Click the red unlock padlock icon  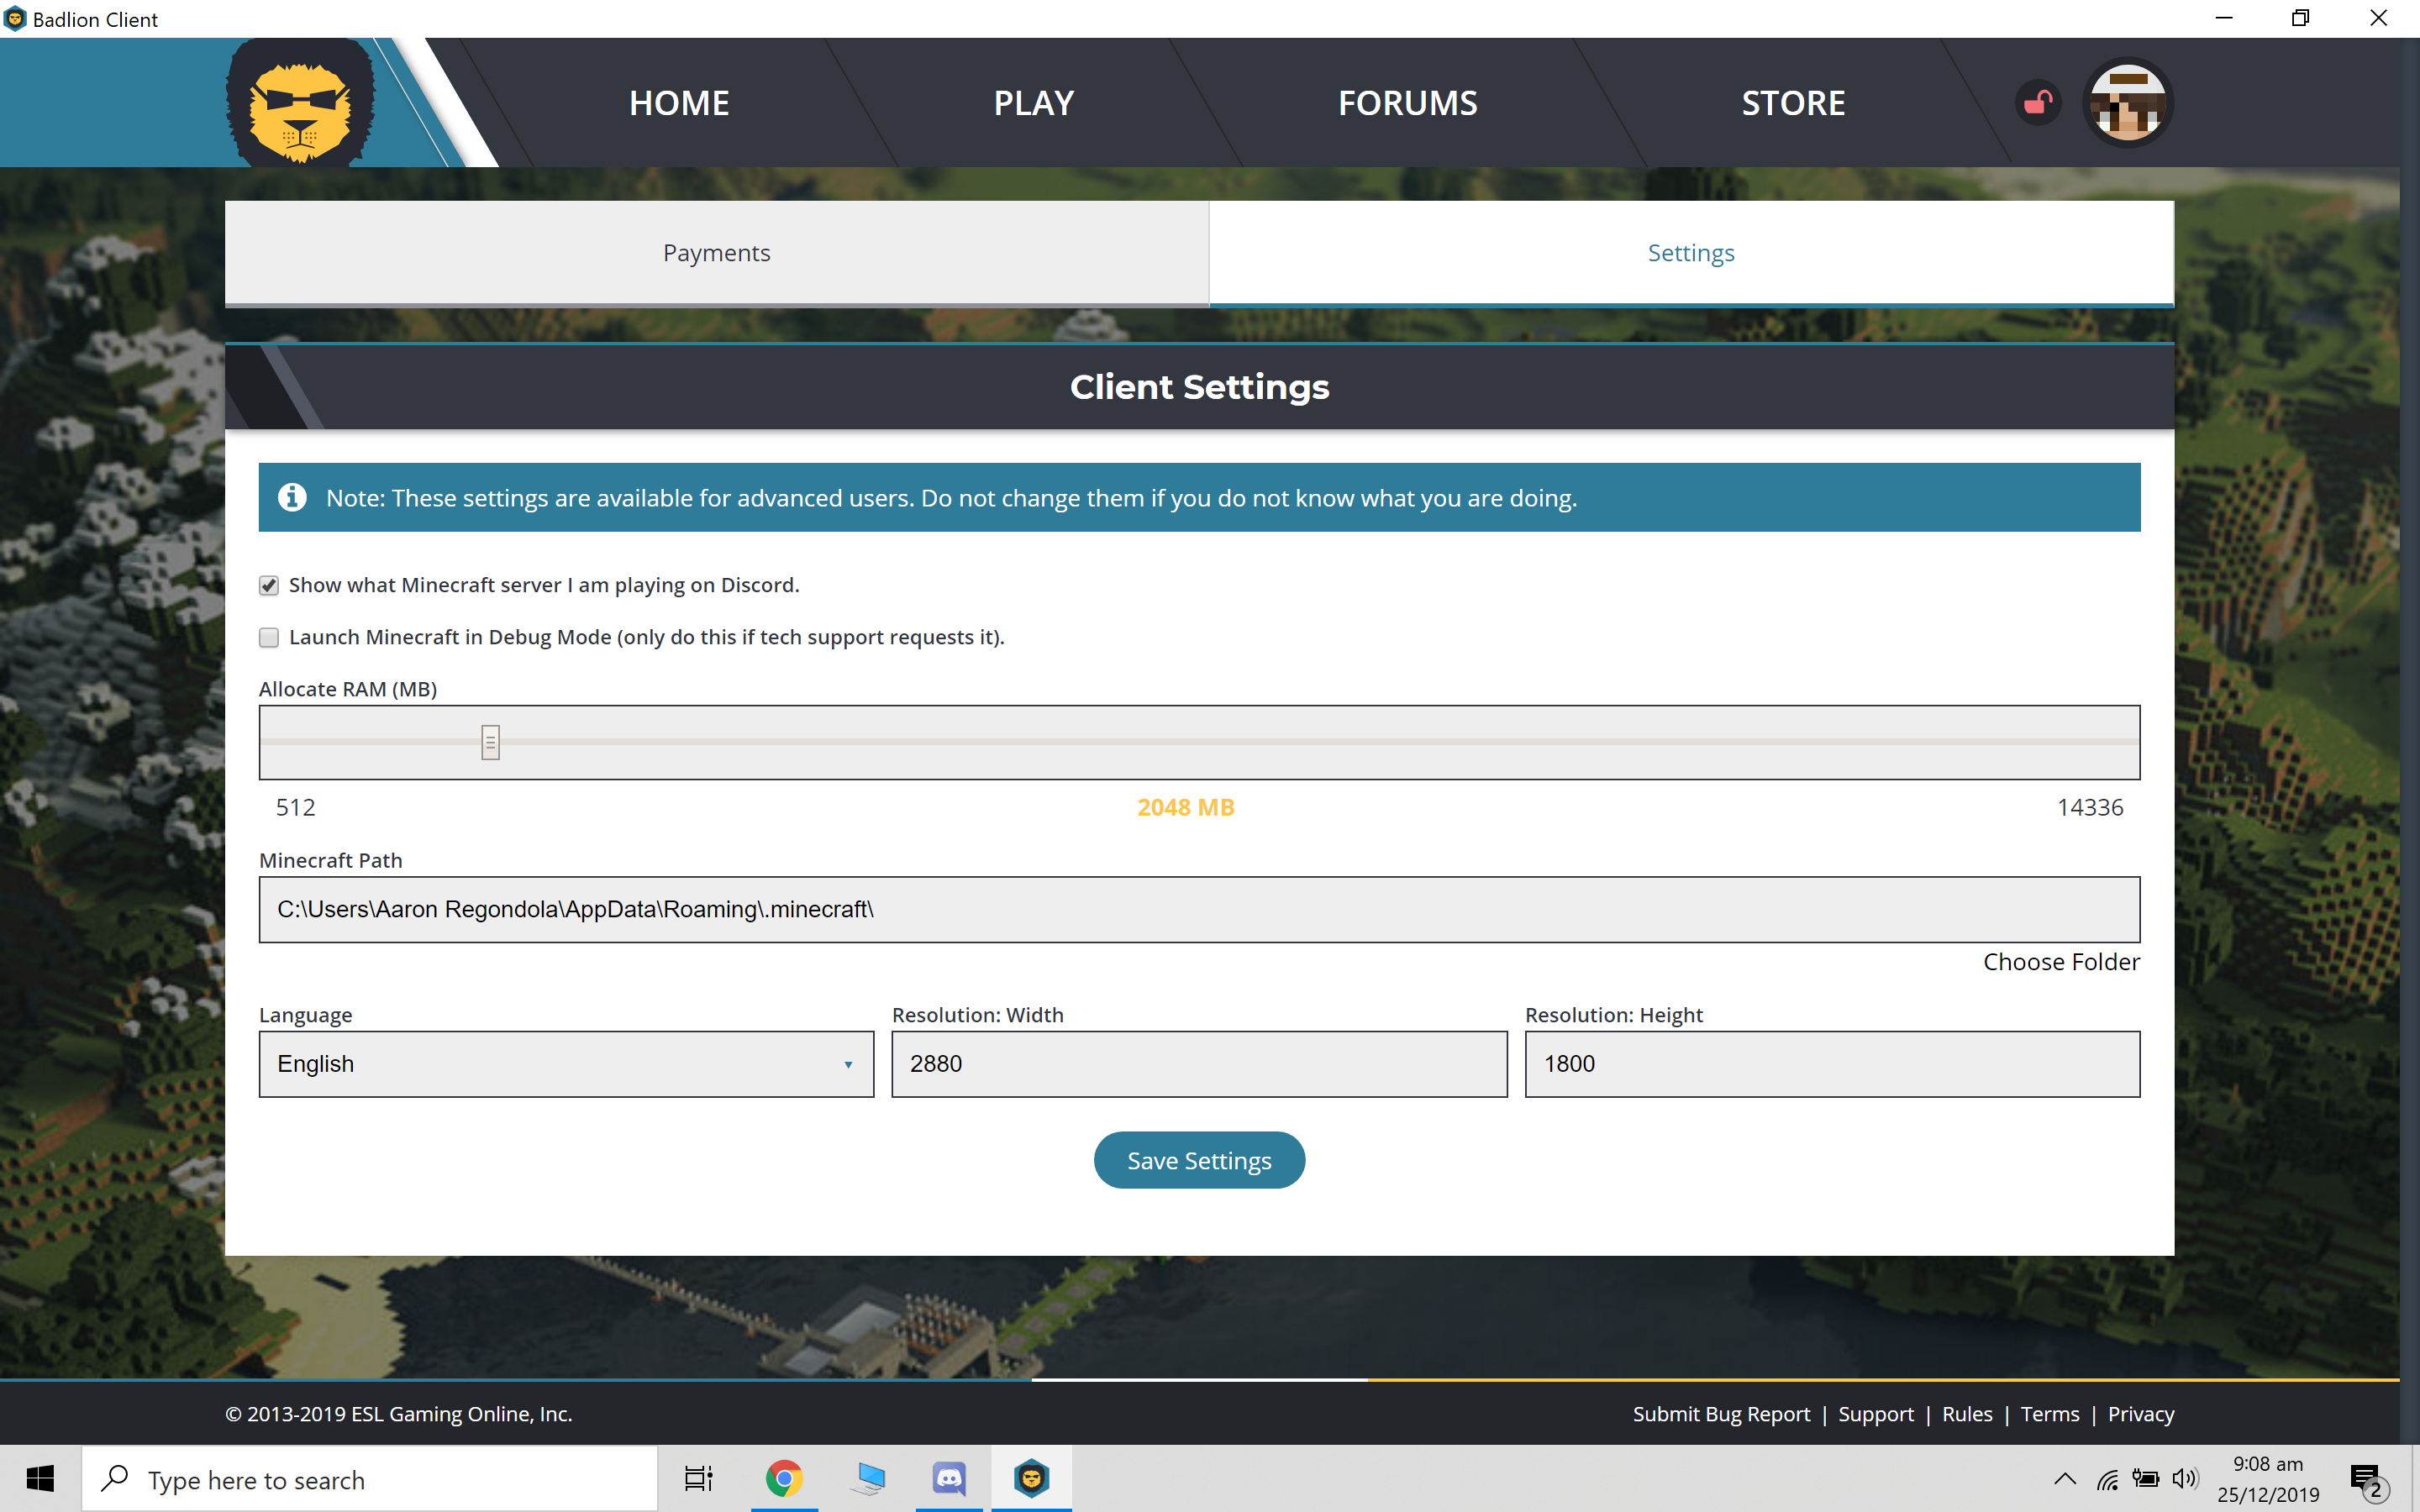click(x=2038, y=103)
